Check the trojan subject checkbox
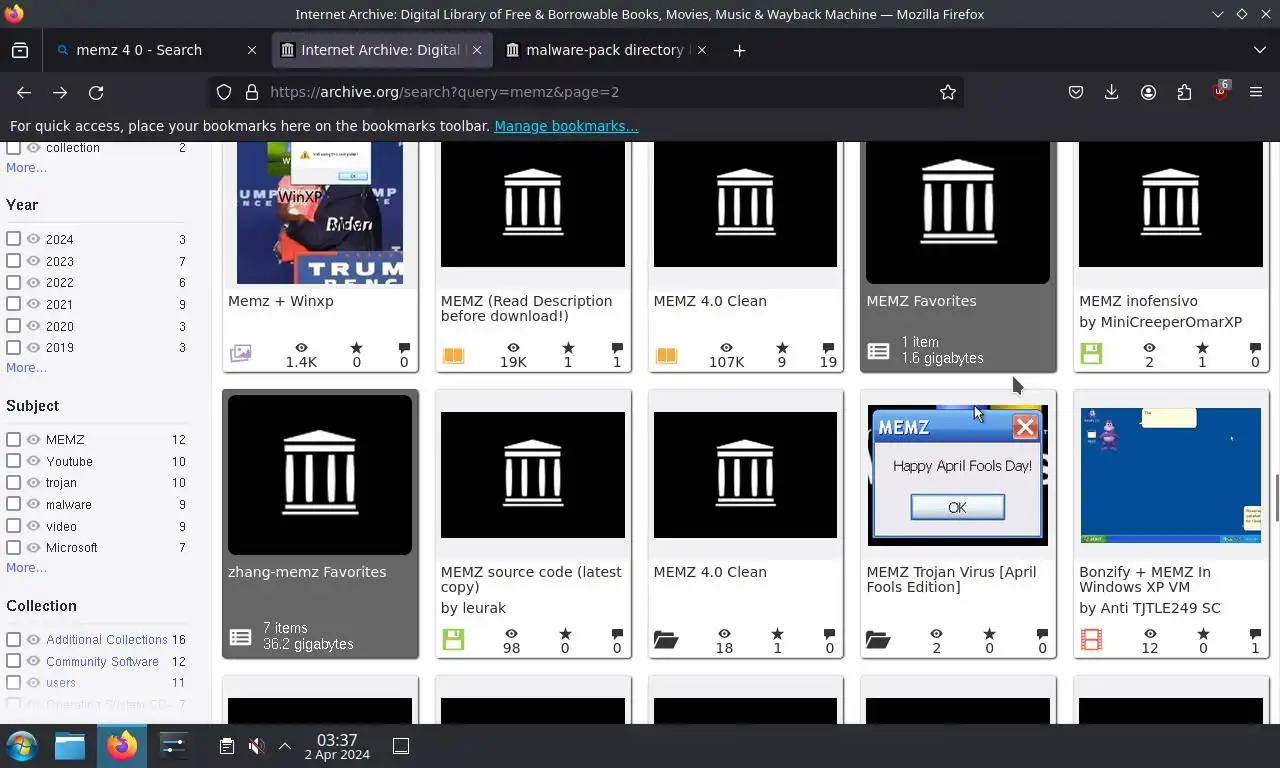 [13, 482]
